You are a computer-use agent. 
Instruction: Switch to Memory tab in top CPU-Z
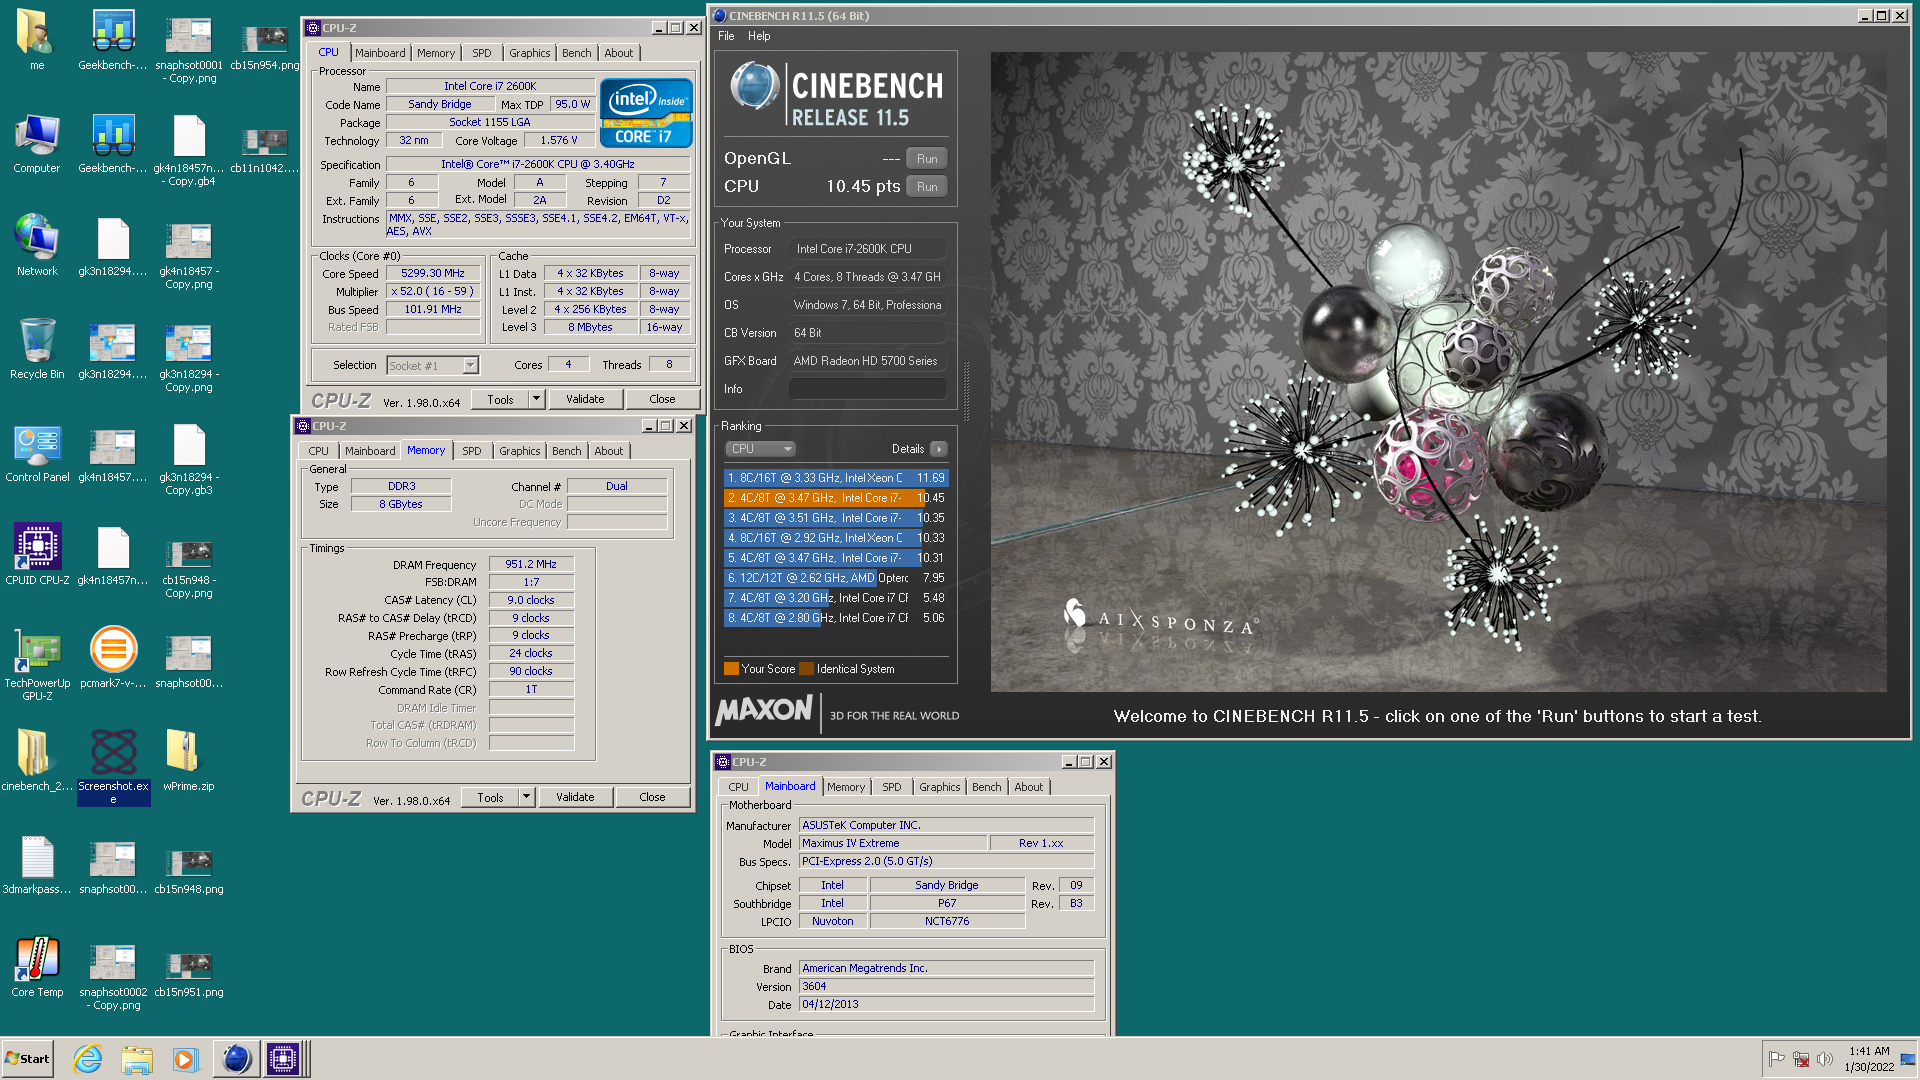[435, 53]
